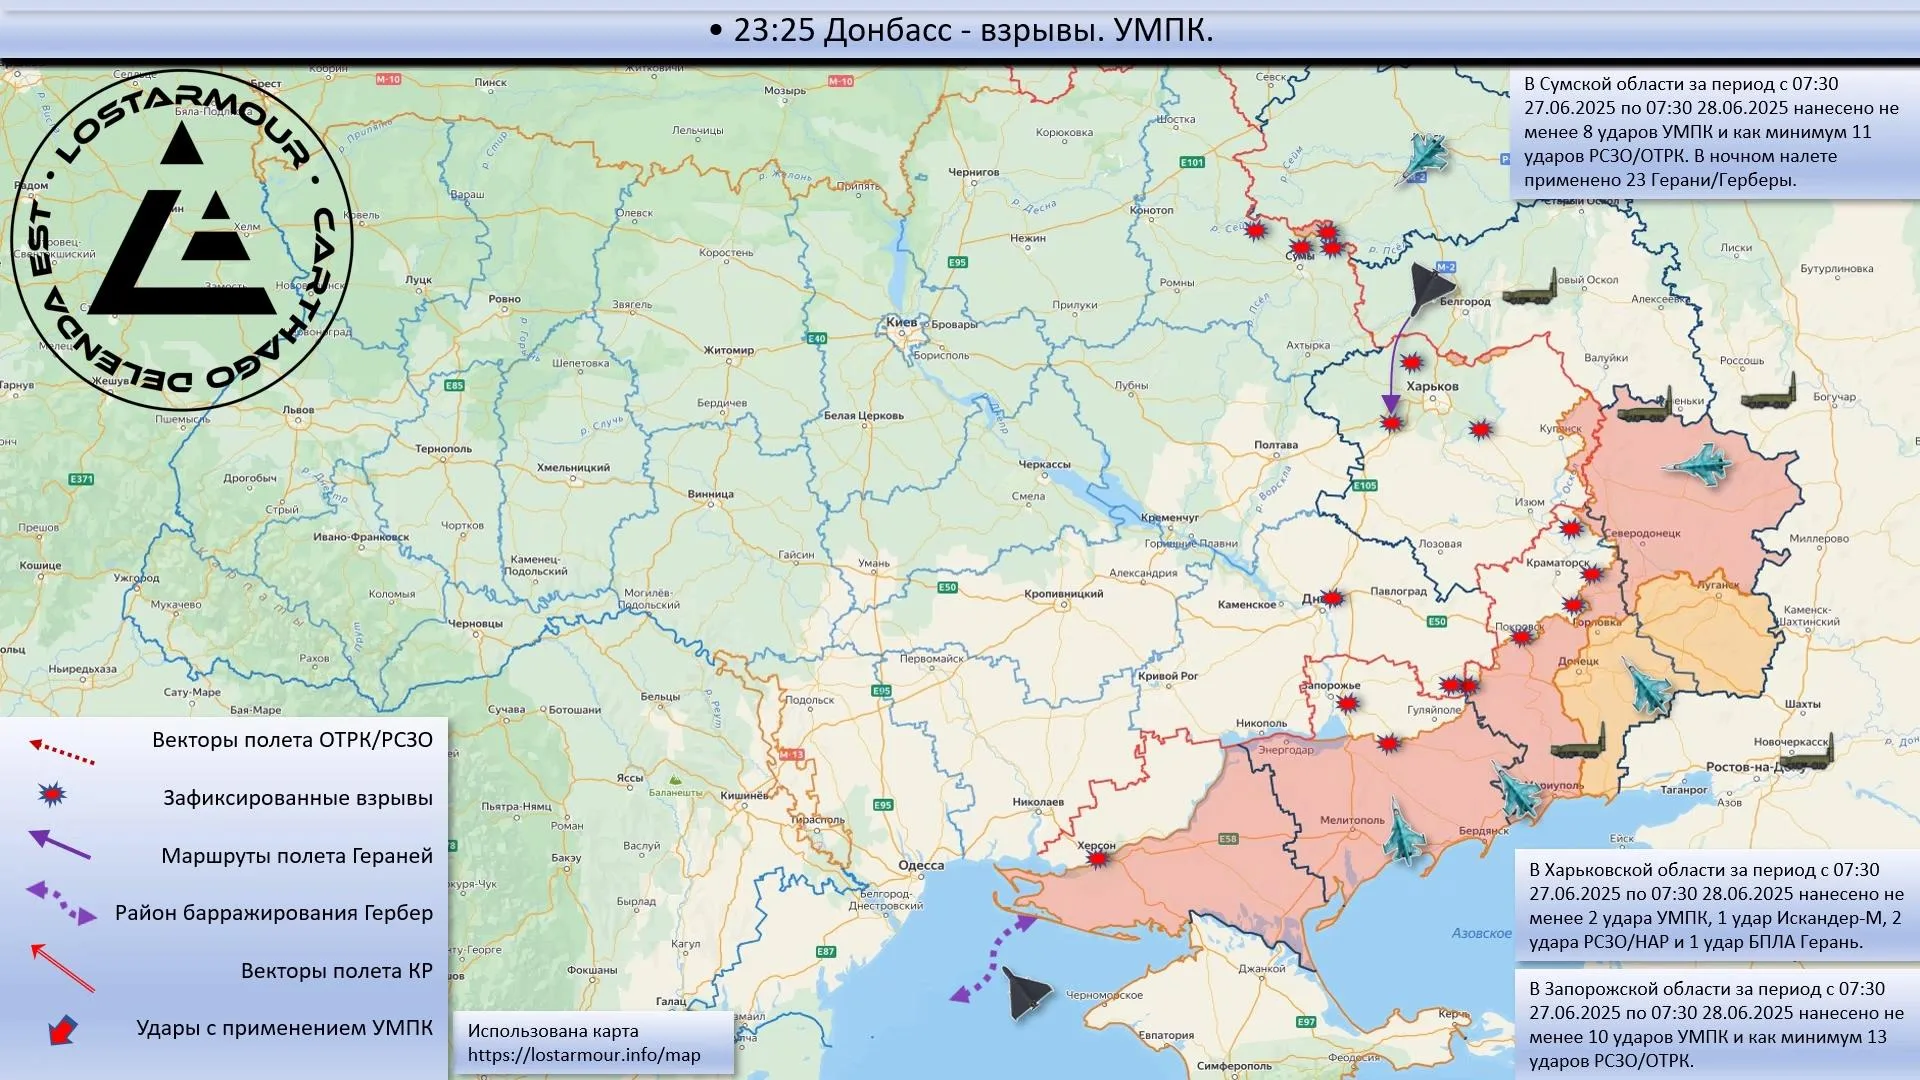Image resolution: width=1920 pixels, height=1080 pixels.
Task: Click the explosion marker at Kherson
Action: (1098, 858)
